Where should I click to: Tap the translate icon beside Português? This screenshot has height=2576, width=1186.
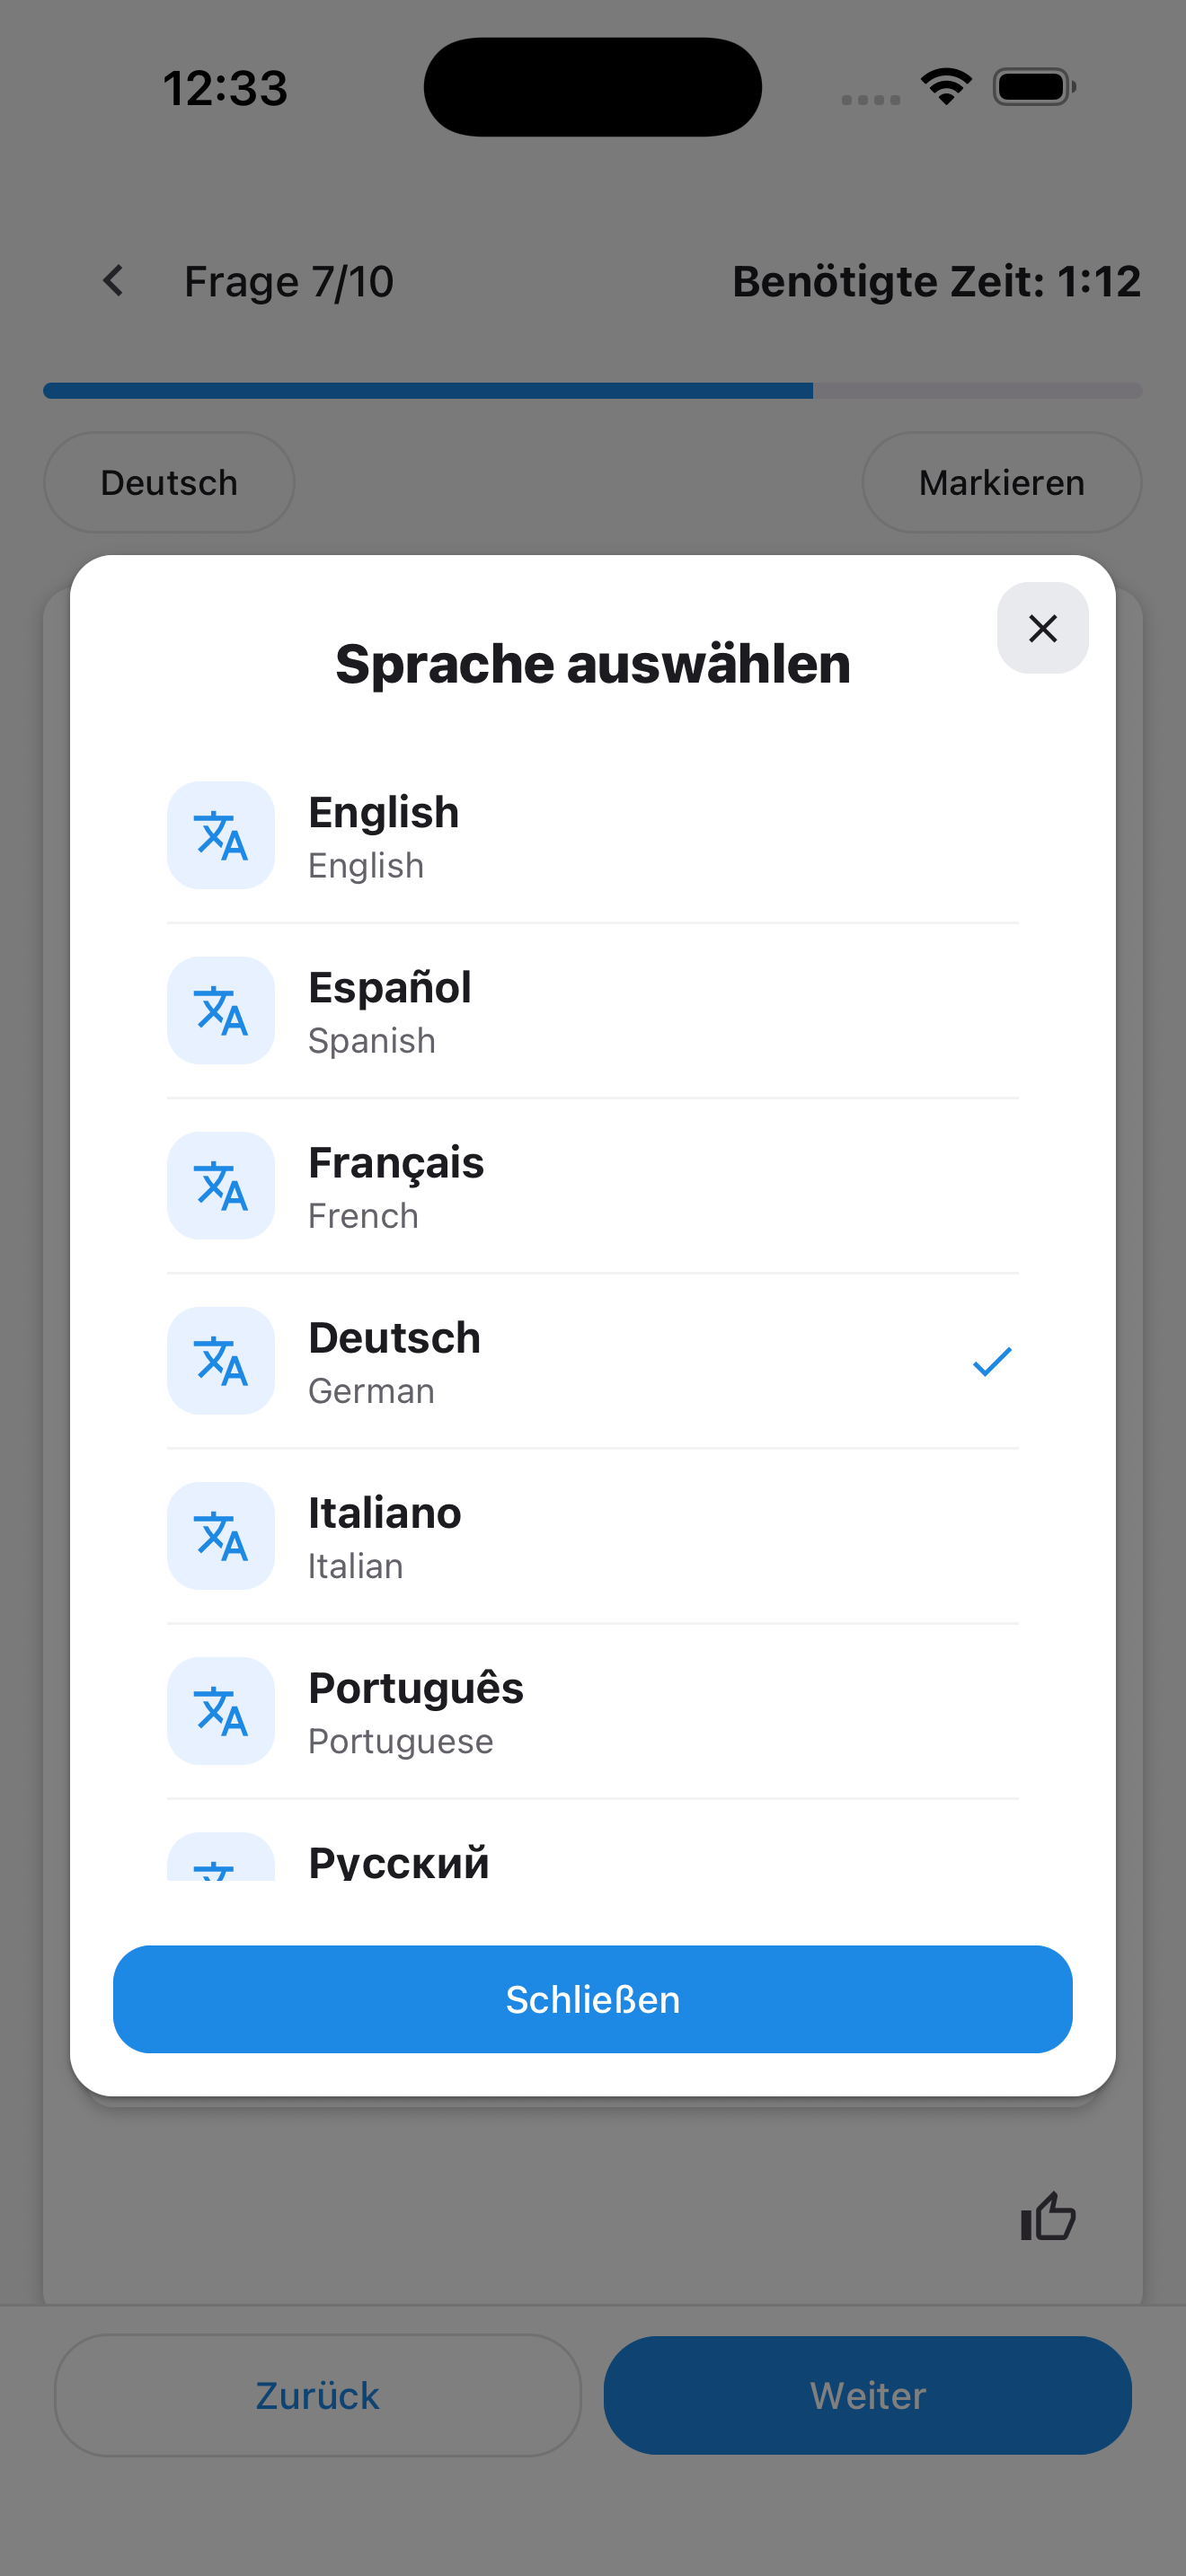point(220,1710)
